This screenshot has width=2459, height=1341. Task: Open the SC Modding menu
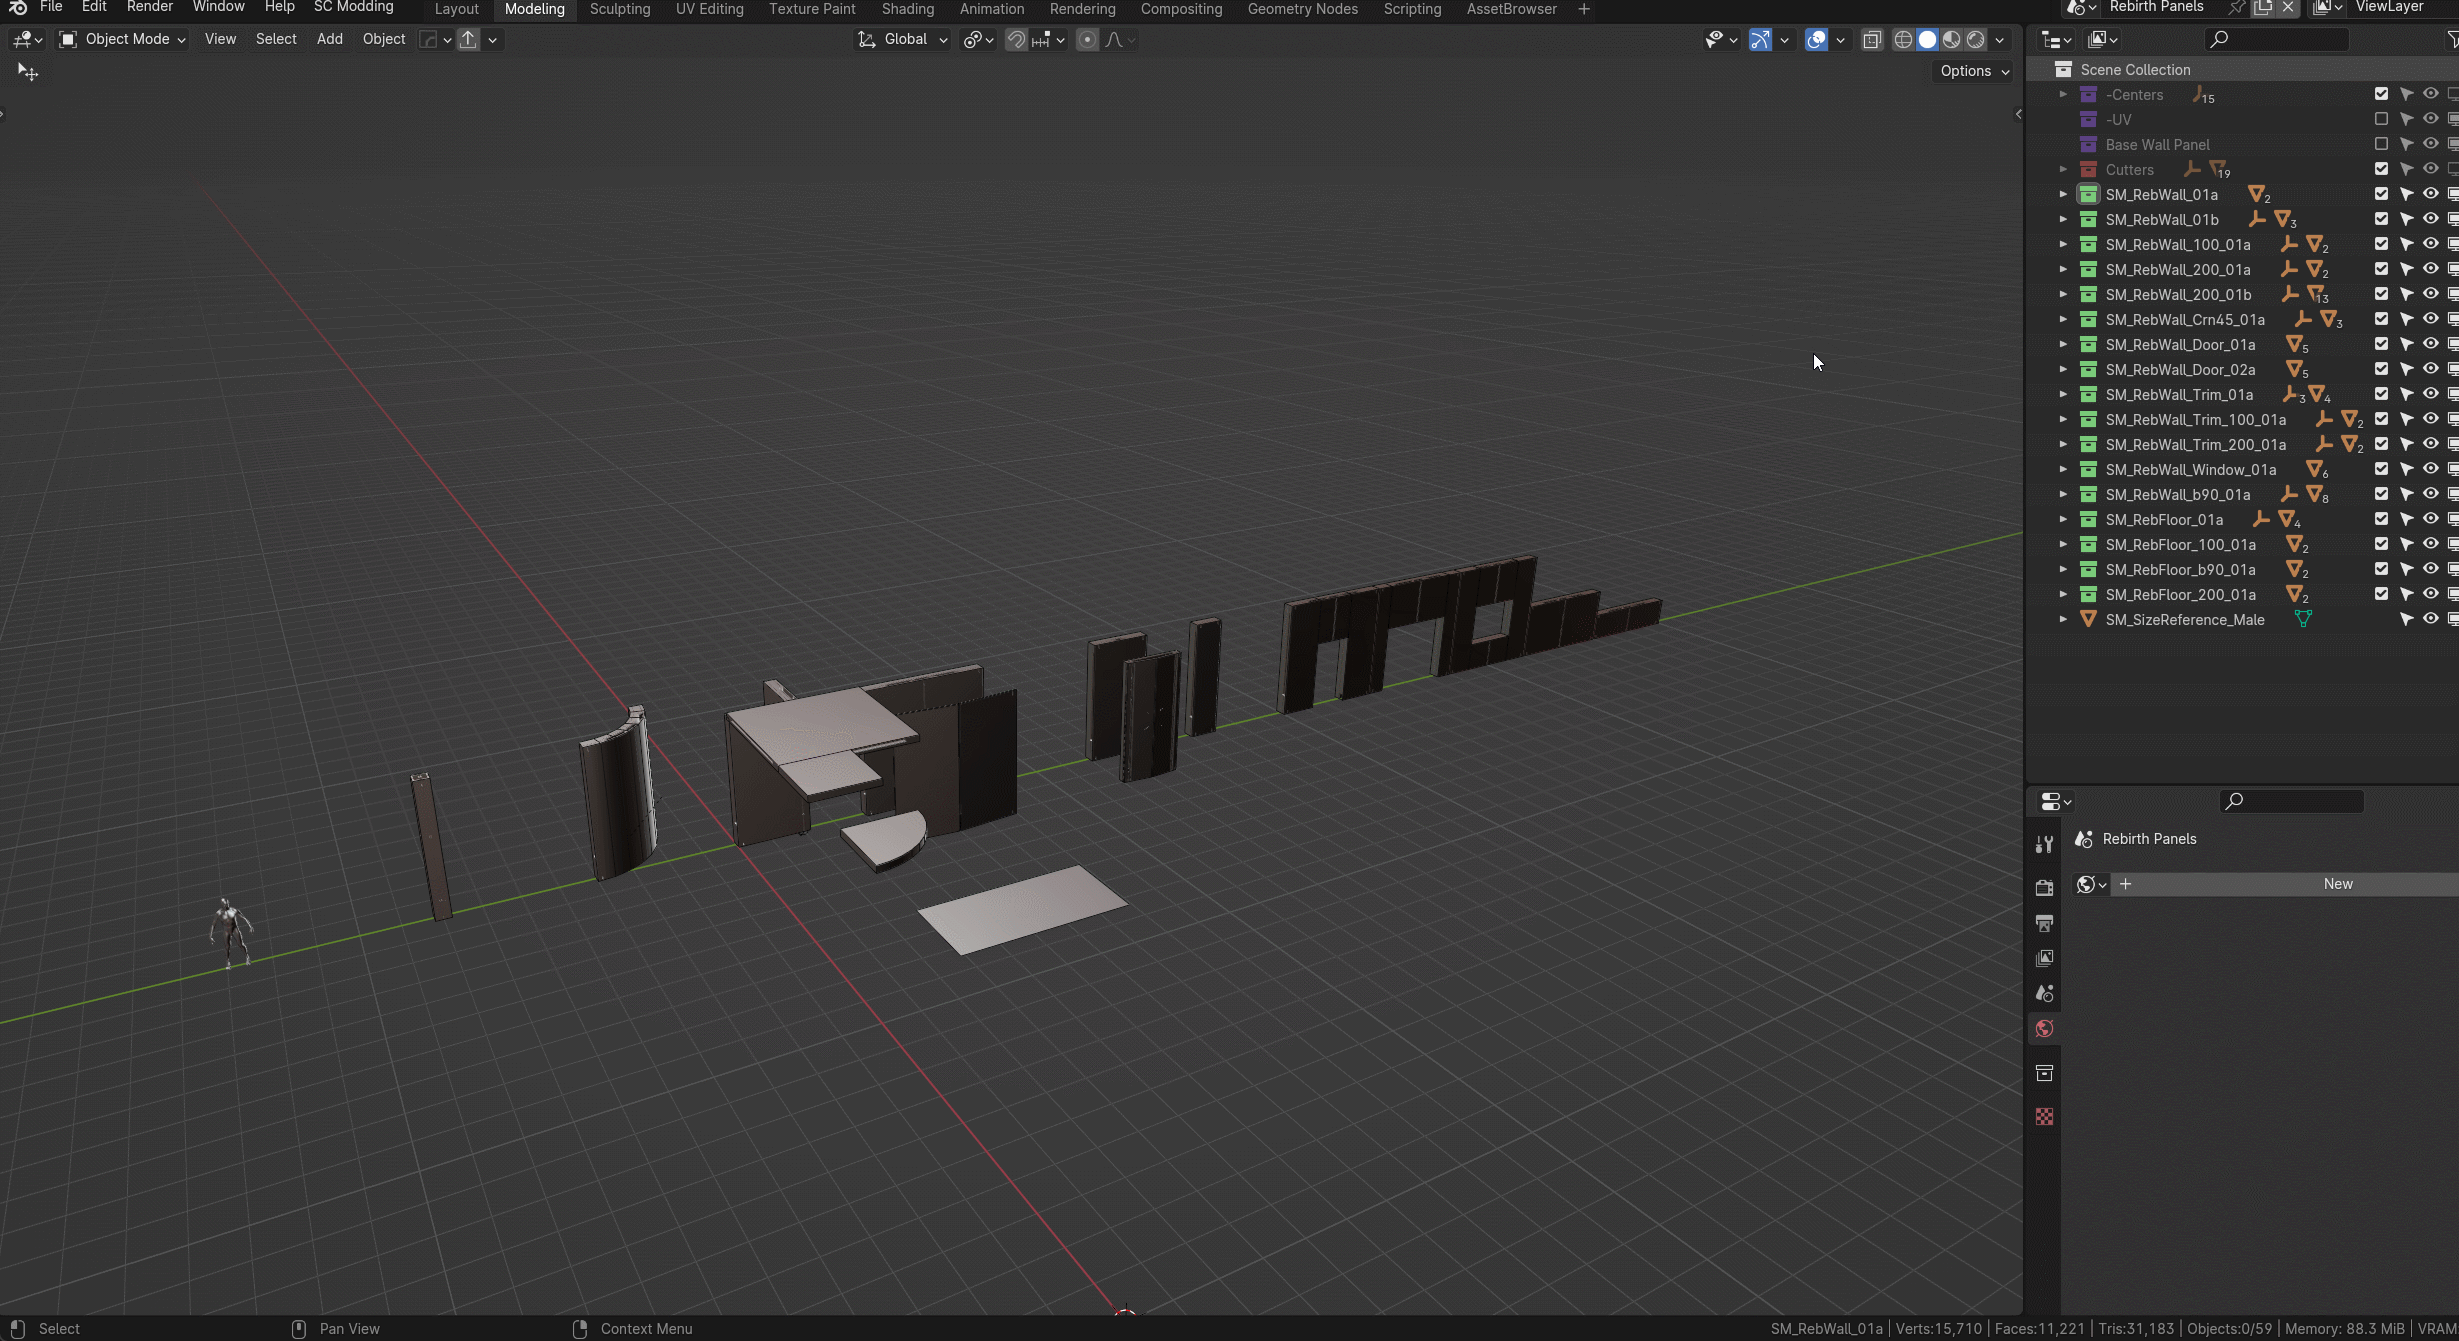pyautogui.click(x=355, y=6)
